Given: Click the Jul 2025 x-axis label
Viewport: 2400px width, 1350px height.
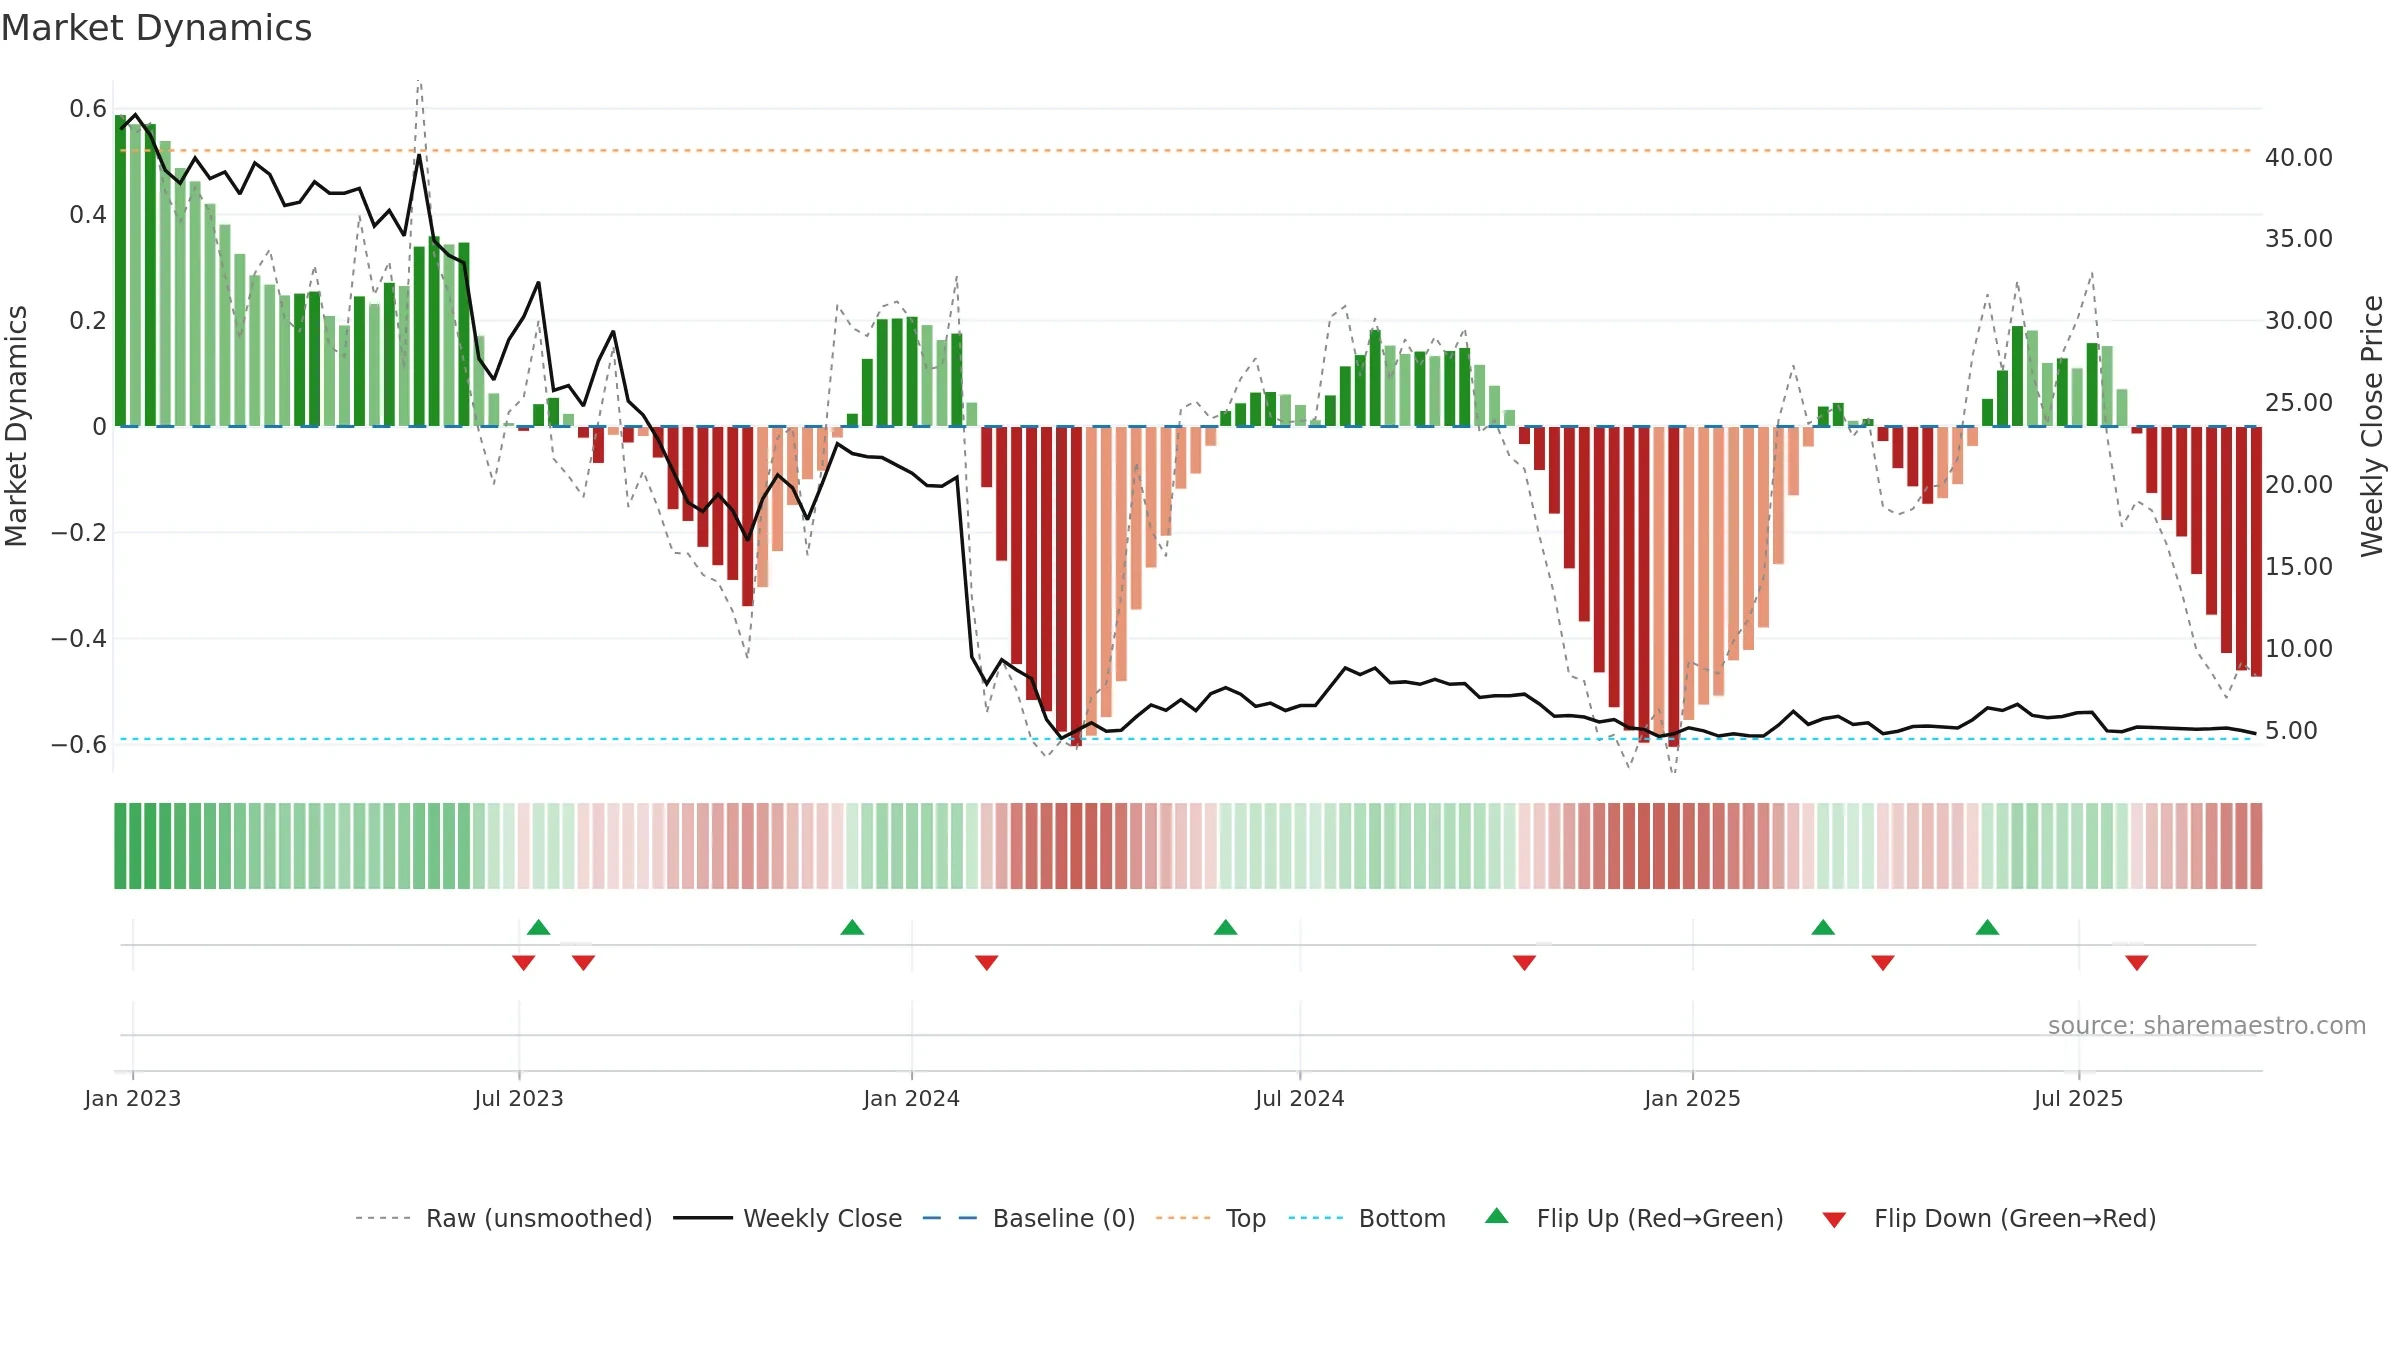Looking at the screenshot, I should [x=2079, y=1098].
